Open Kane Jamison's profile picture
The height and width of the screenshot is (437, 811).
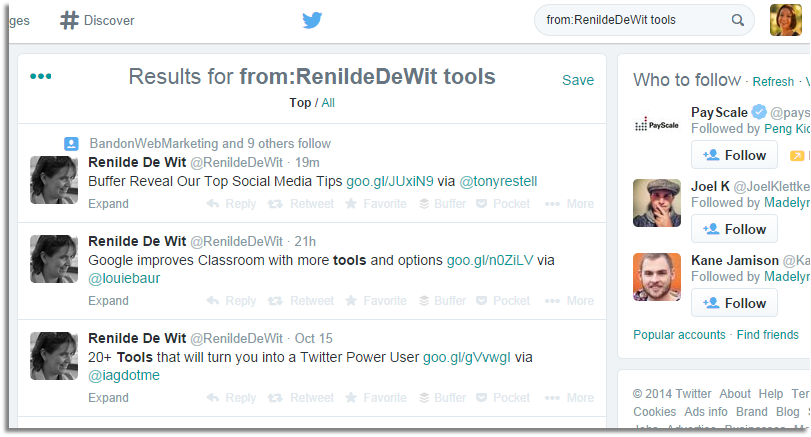pos(657,277)
